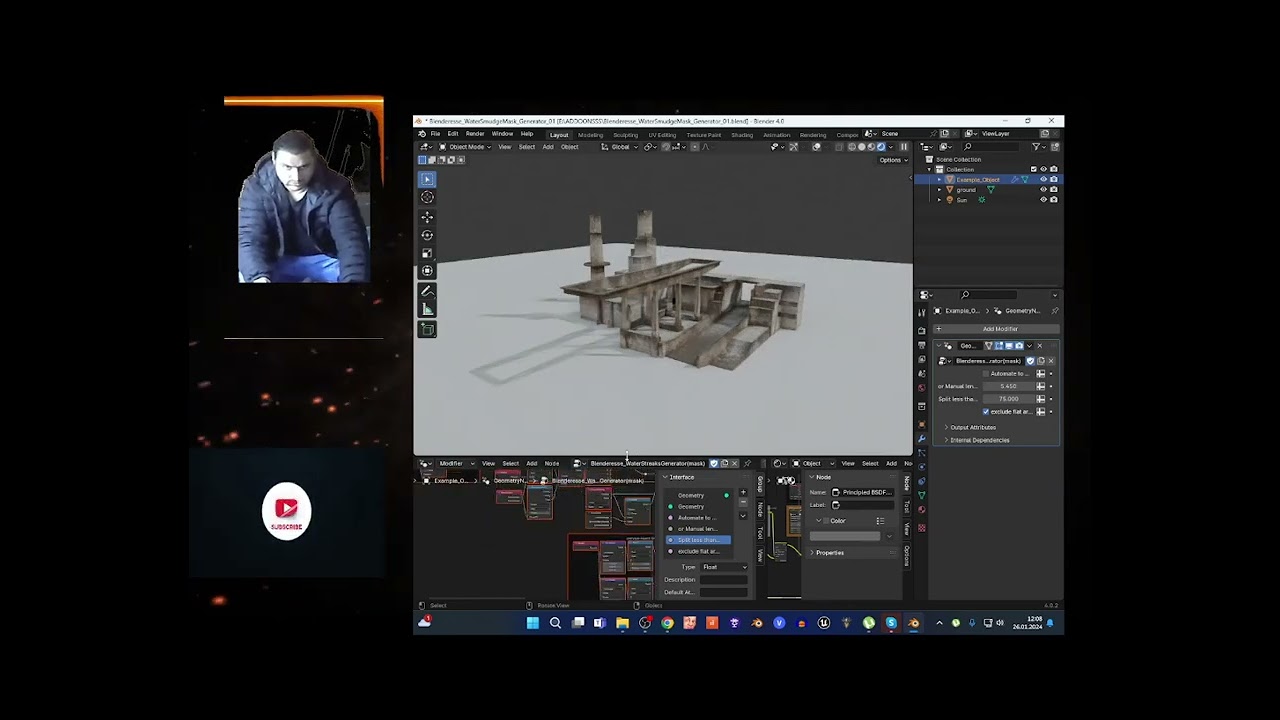Toggle modifier show in viewport monitor icon
Image resolution: width=1280 pixels, height=720 pixels.
tap(1009, 346)
